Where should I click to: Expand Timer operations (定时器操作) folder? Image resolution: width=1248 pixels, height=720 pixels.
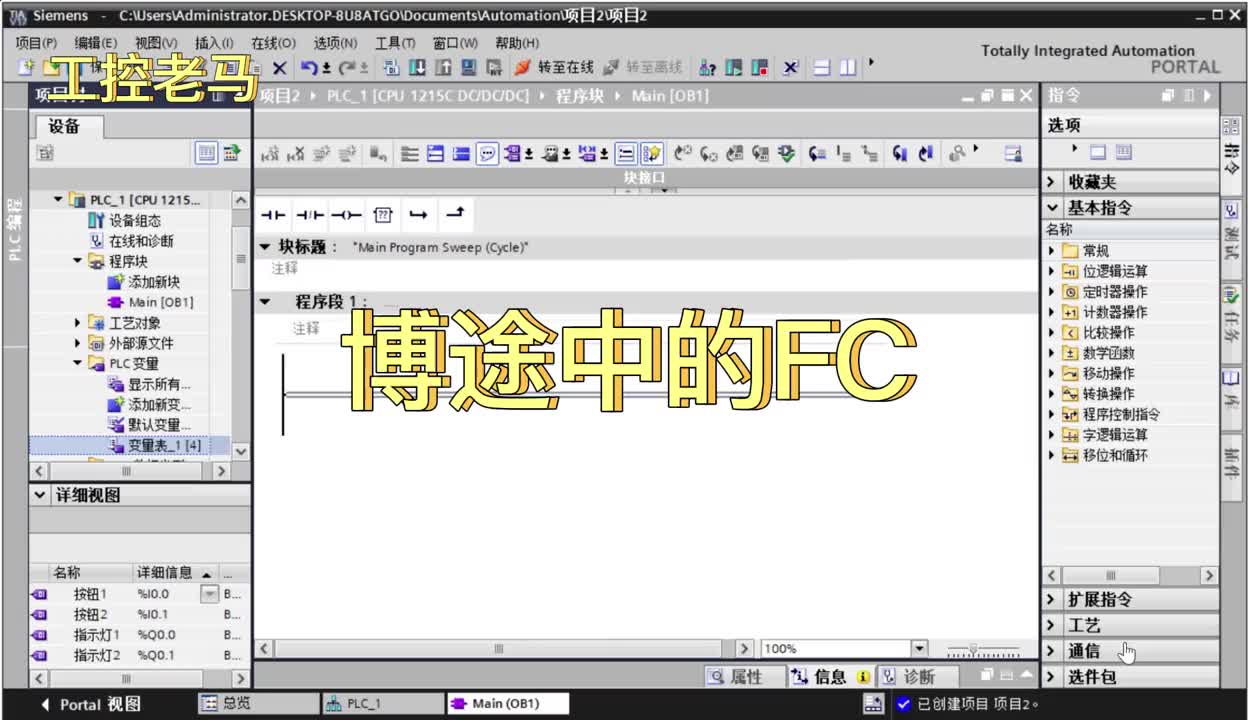click(1052, 292)
